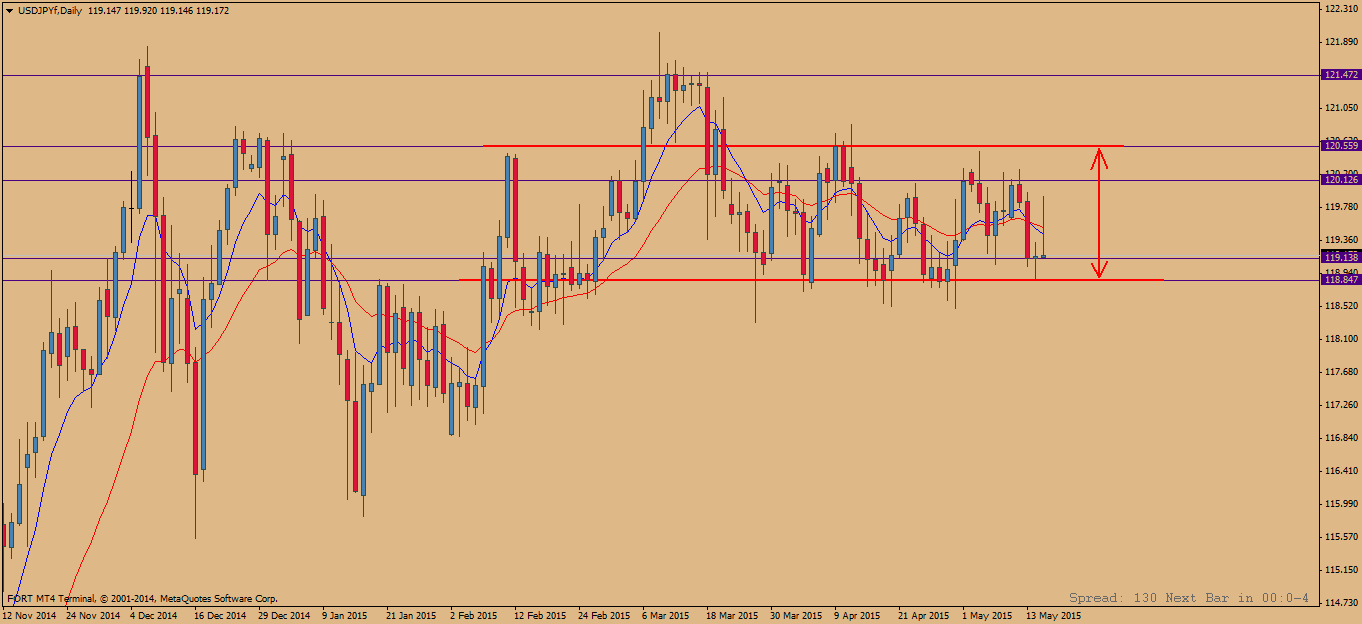
Task: Click the 16 Dec 2014 date label
Action: coord(220,615)
